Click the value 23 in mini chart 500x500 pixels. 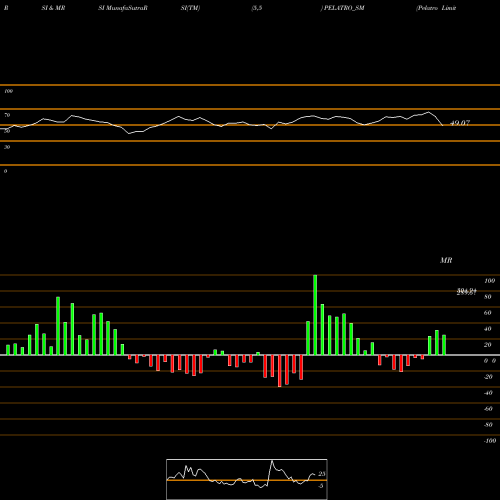click(x=322, y=474)
